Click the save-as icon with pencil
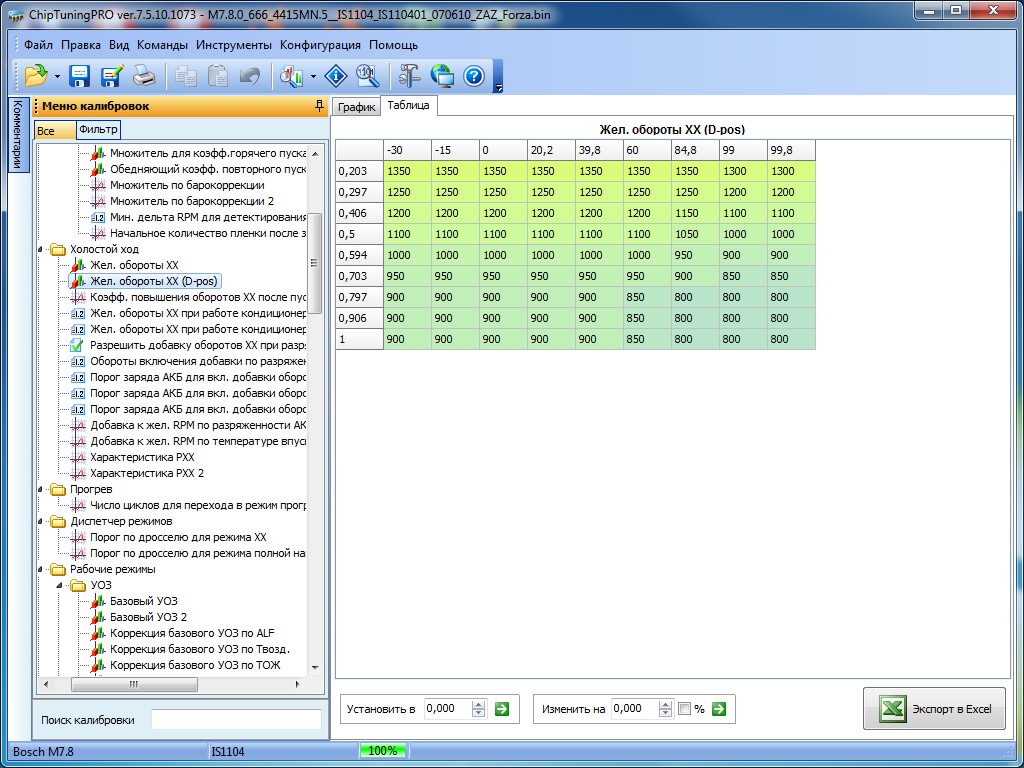The height and width of the screenshot is (768, 1024). (112, 75)
